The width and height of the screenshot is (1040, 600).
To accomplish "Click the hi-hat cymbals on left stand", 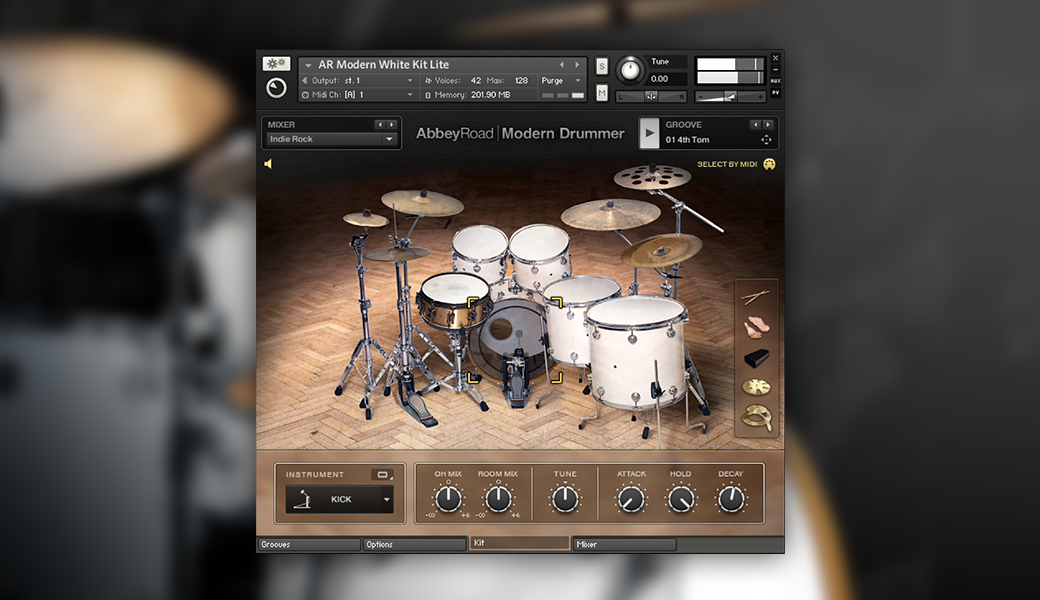I will pos(397,253).
